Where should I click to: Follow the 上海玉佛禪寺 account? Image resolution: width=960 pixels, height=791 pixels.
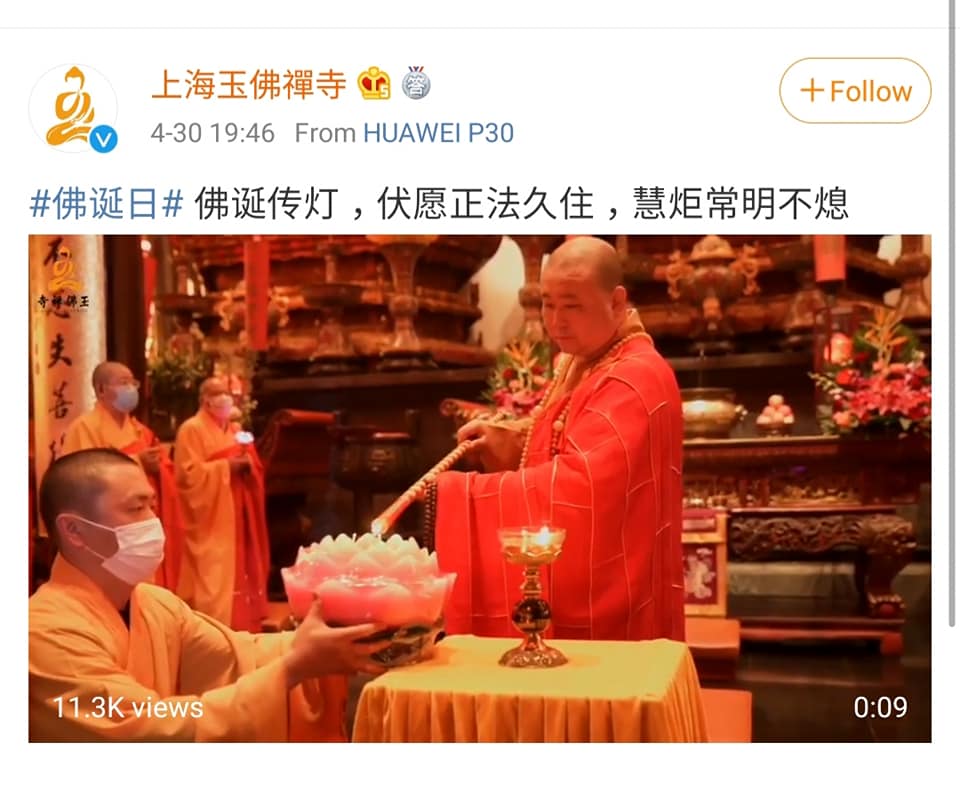(855, 91)
